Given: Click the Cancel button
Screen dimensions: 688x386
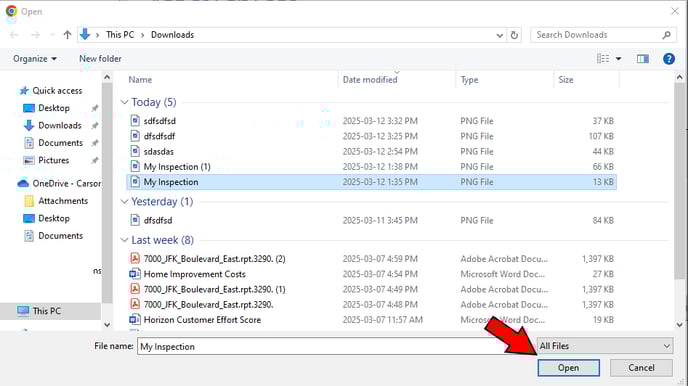Looking at the screenshot, I should click(641, 368).
